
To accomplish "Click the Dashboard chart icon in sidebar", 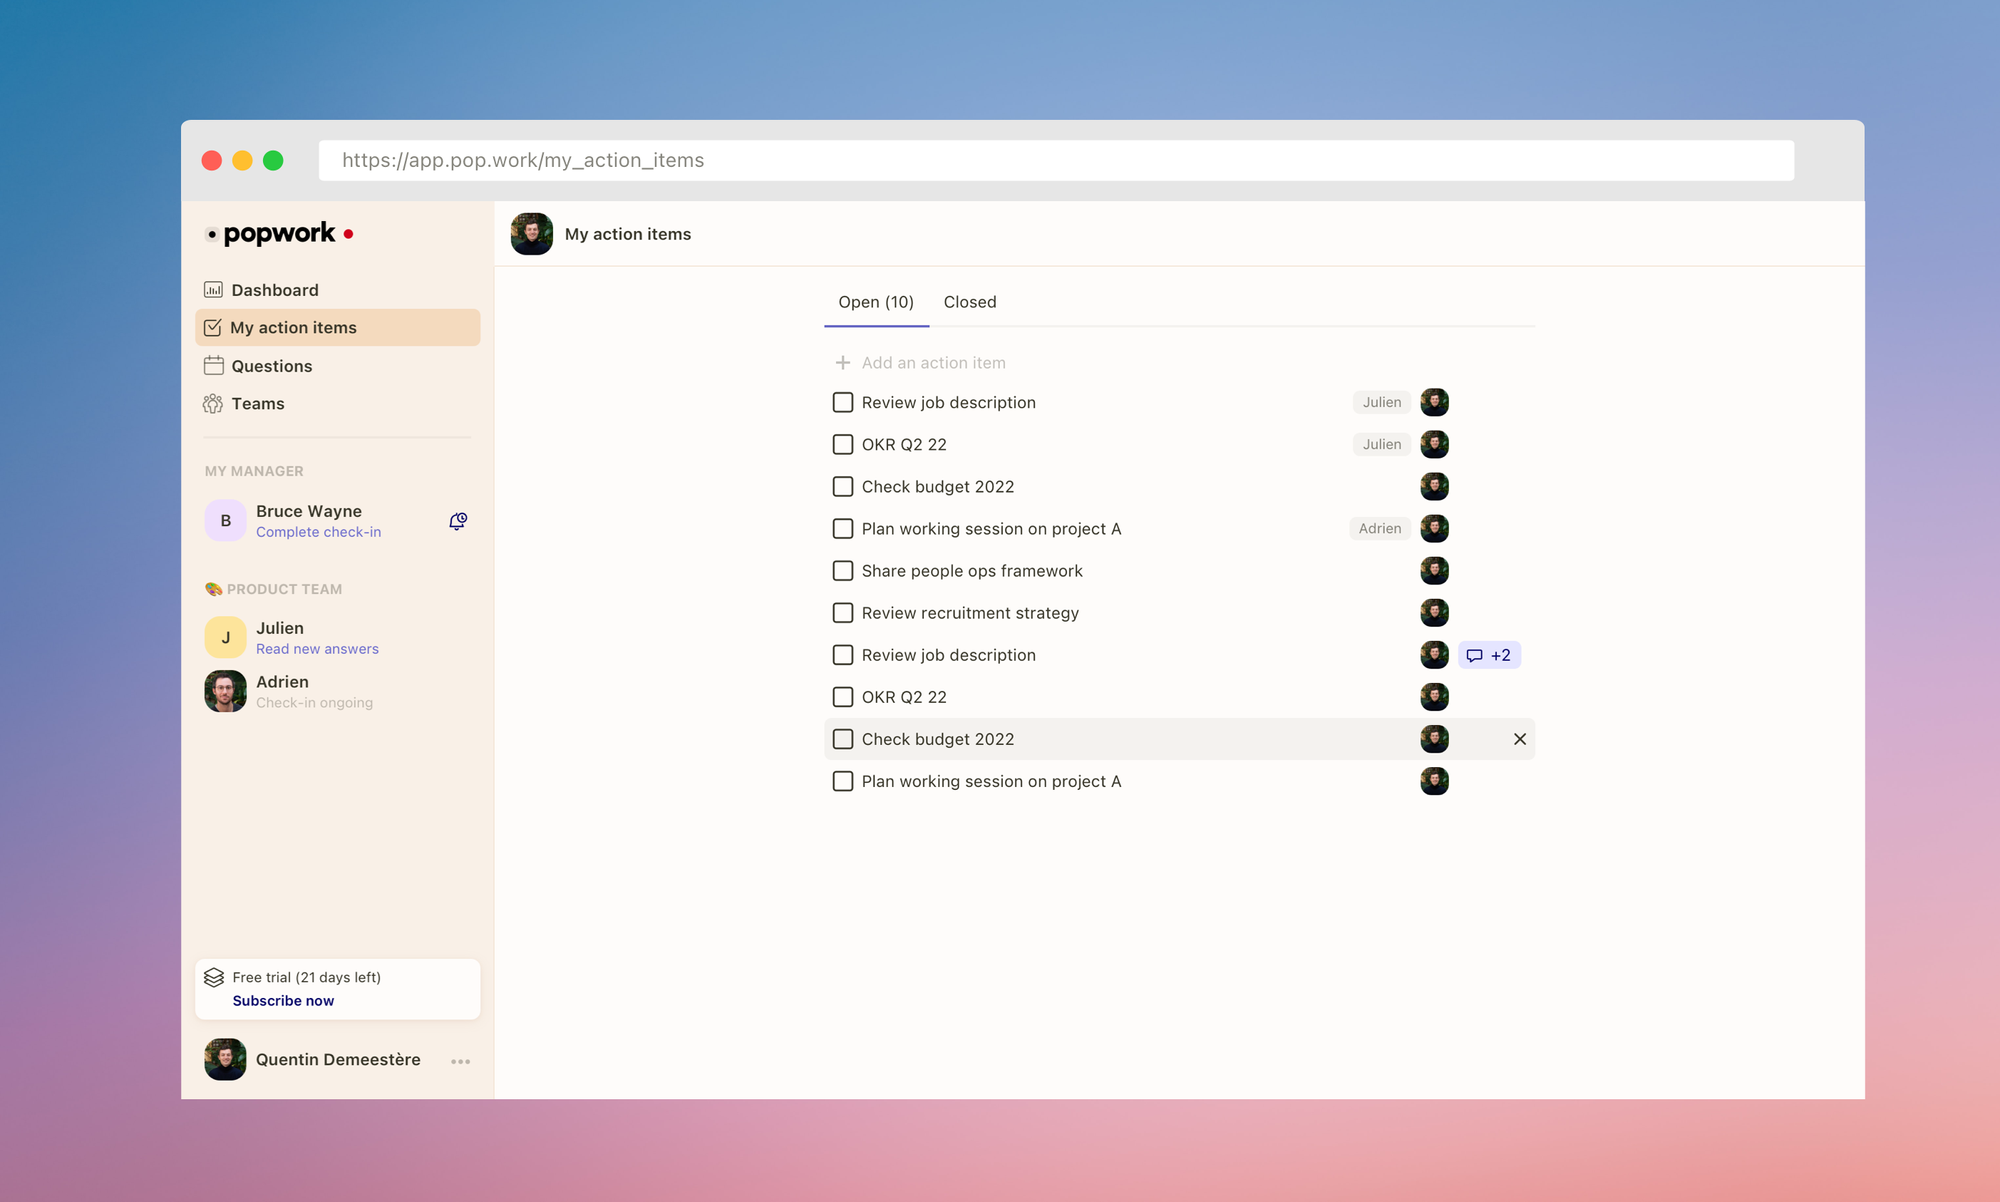I will coord(213,290).
